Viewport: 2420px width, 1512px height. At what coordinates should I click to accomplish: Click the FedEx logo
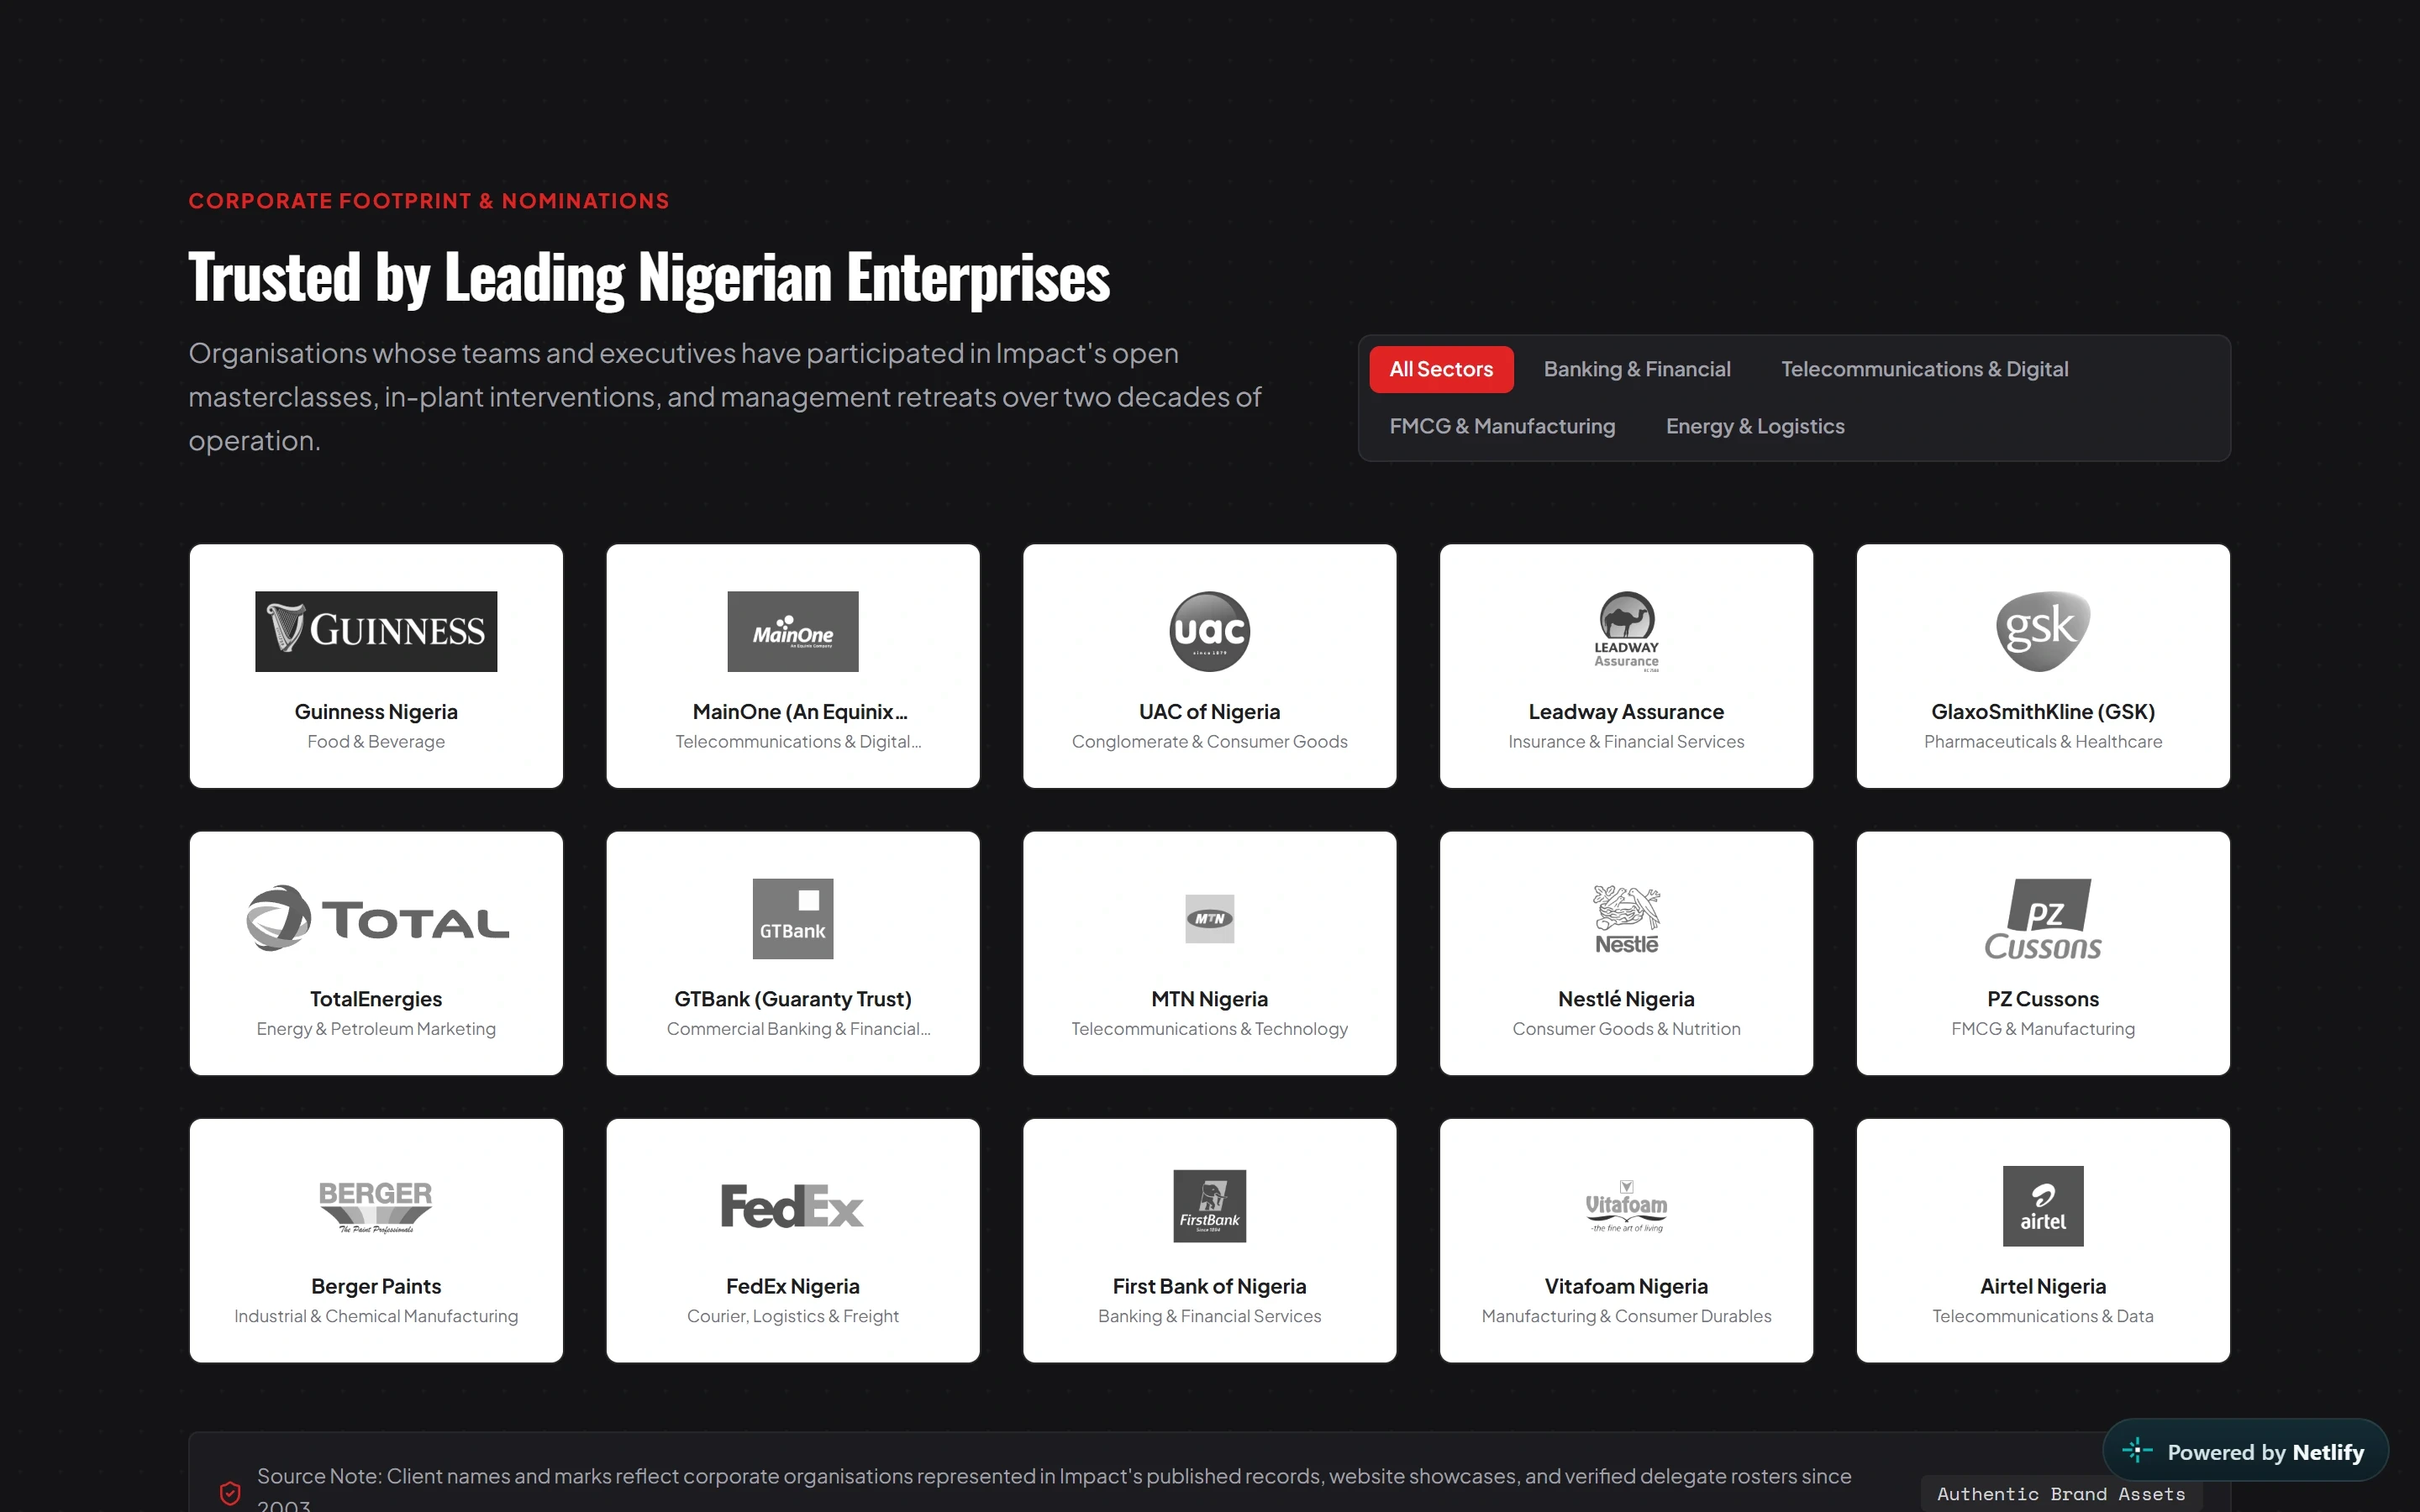(793, 1206)
